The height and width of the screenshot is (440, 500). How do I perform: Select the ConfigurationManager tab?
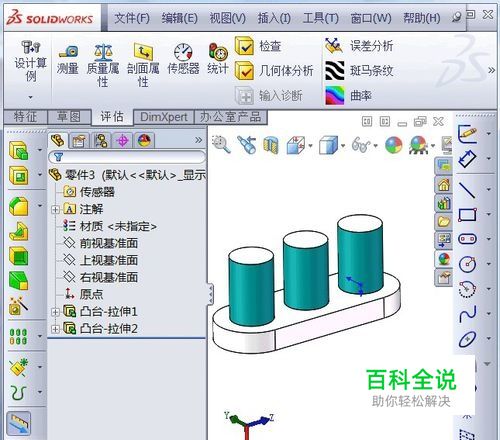[101, 141]
